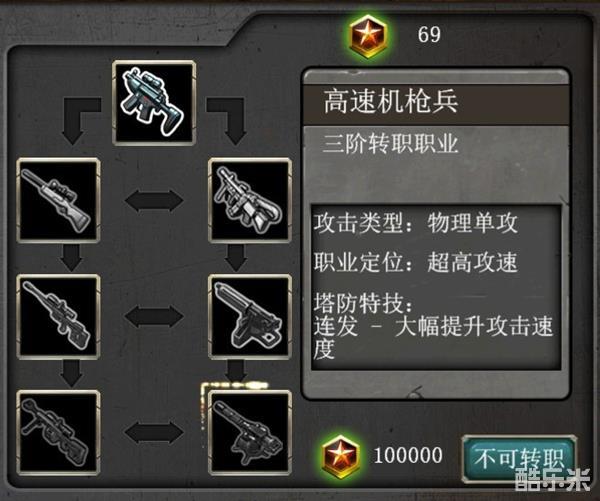Click the 攻击类型：物理单攻 description line
Image resolution: width=600 pixels, height=501 pixels.
[416, 223]
